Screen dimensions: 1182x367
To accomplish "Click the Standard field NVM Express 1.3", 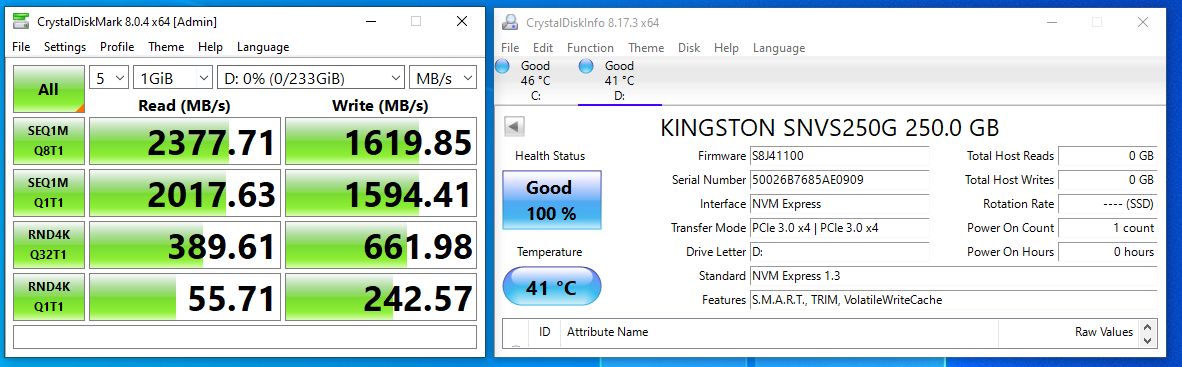I will click(953, 276).
